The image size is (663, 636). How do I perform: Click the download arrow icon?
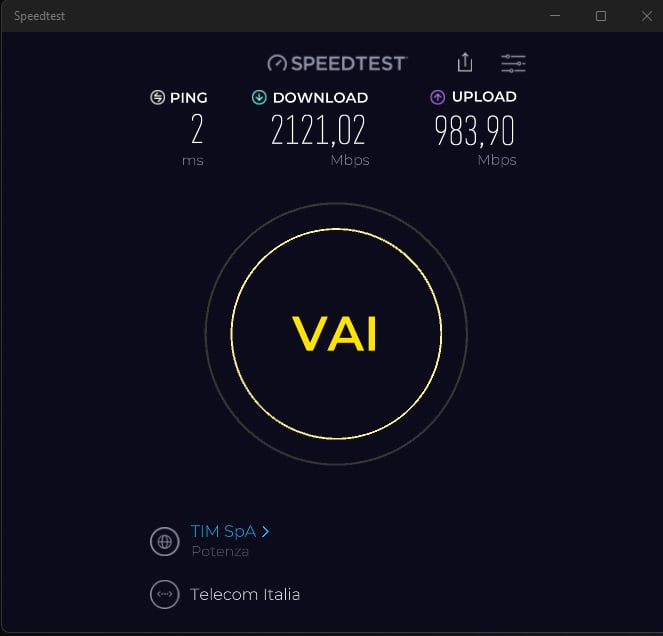pos(259,97)
